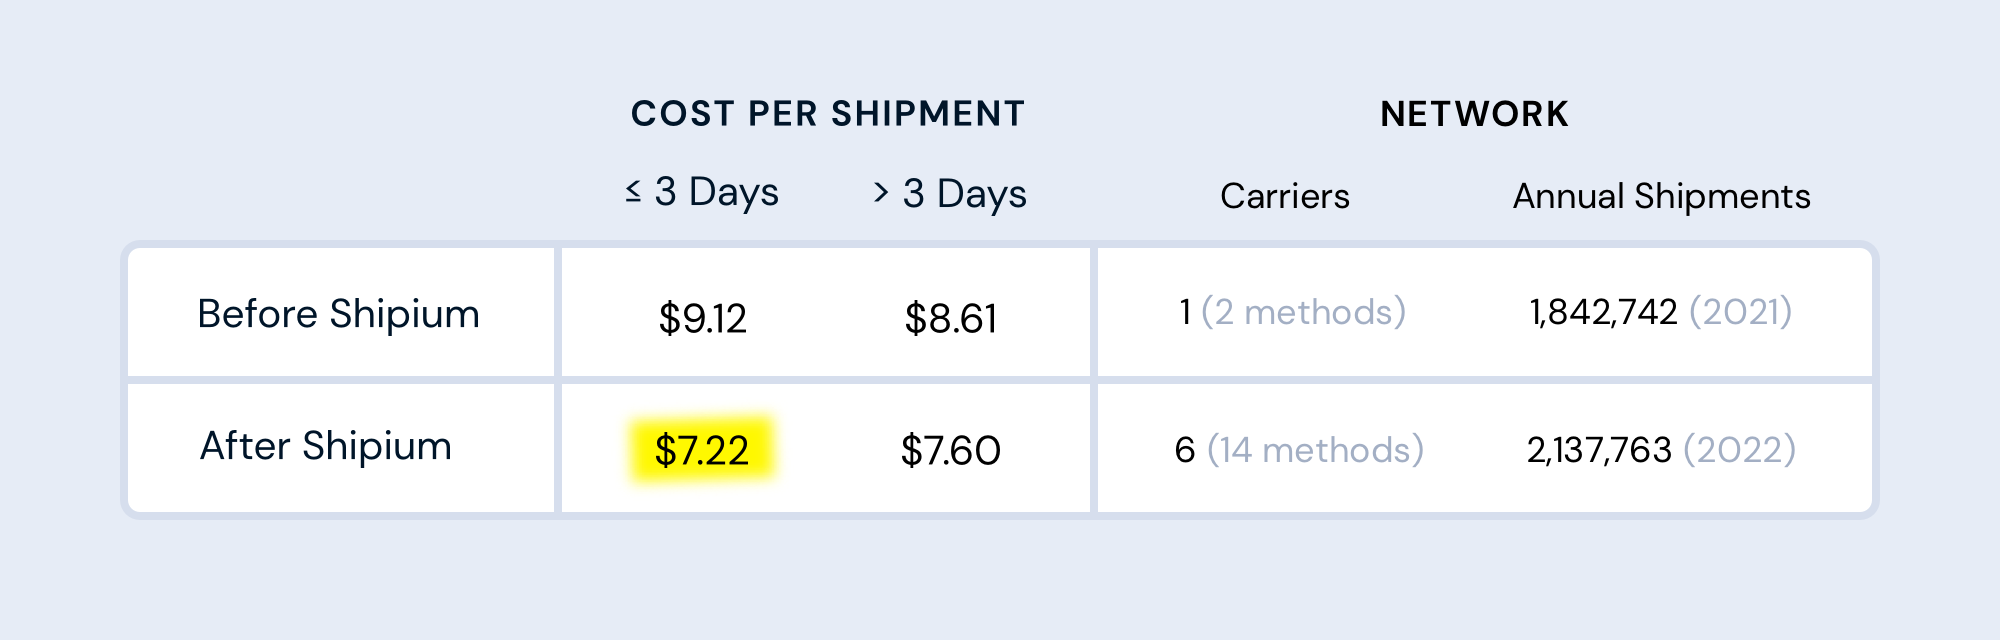Click the NETWORK heading
Image resolution: width=2000 pixels, height=640 pixels.
[1474, 114]
